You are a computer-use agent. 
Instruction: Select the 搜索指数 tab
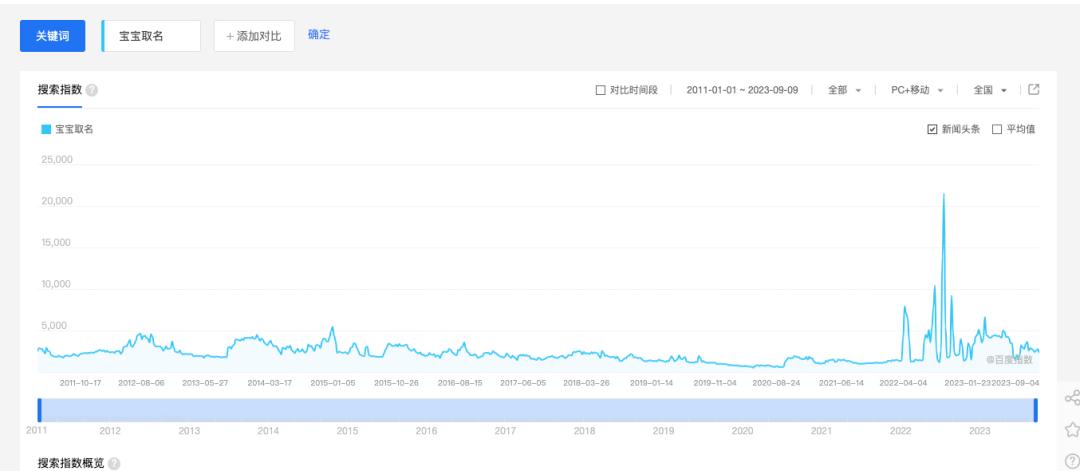tap(60, 91)
